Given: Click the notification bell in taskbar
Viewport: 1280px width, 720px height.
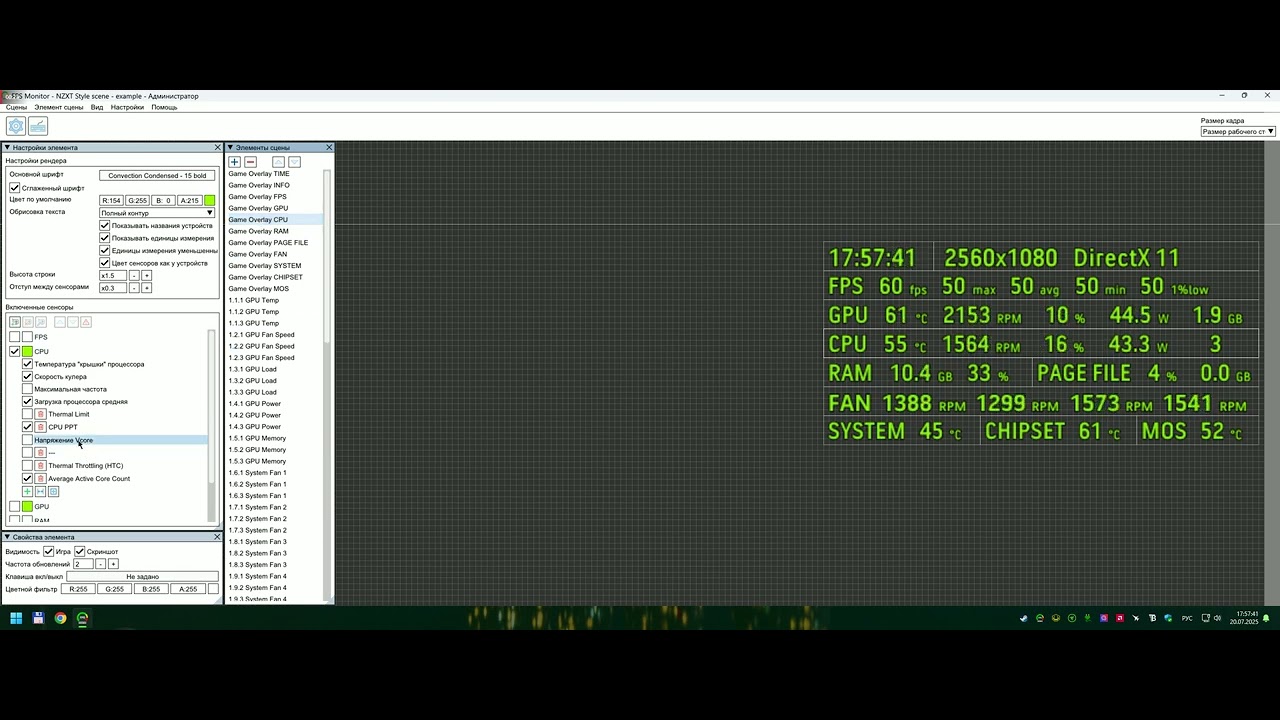Looking at the screenshot, I should [1266, 618].
